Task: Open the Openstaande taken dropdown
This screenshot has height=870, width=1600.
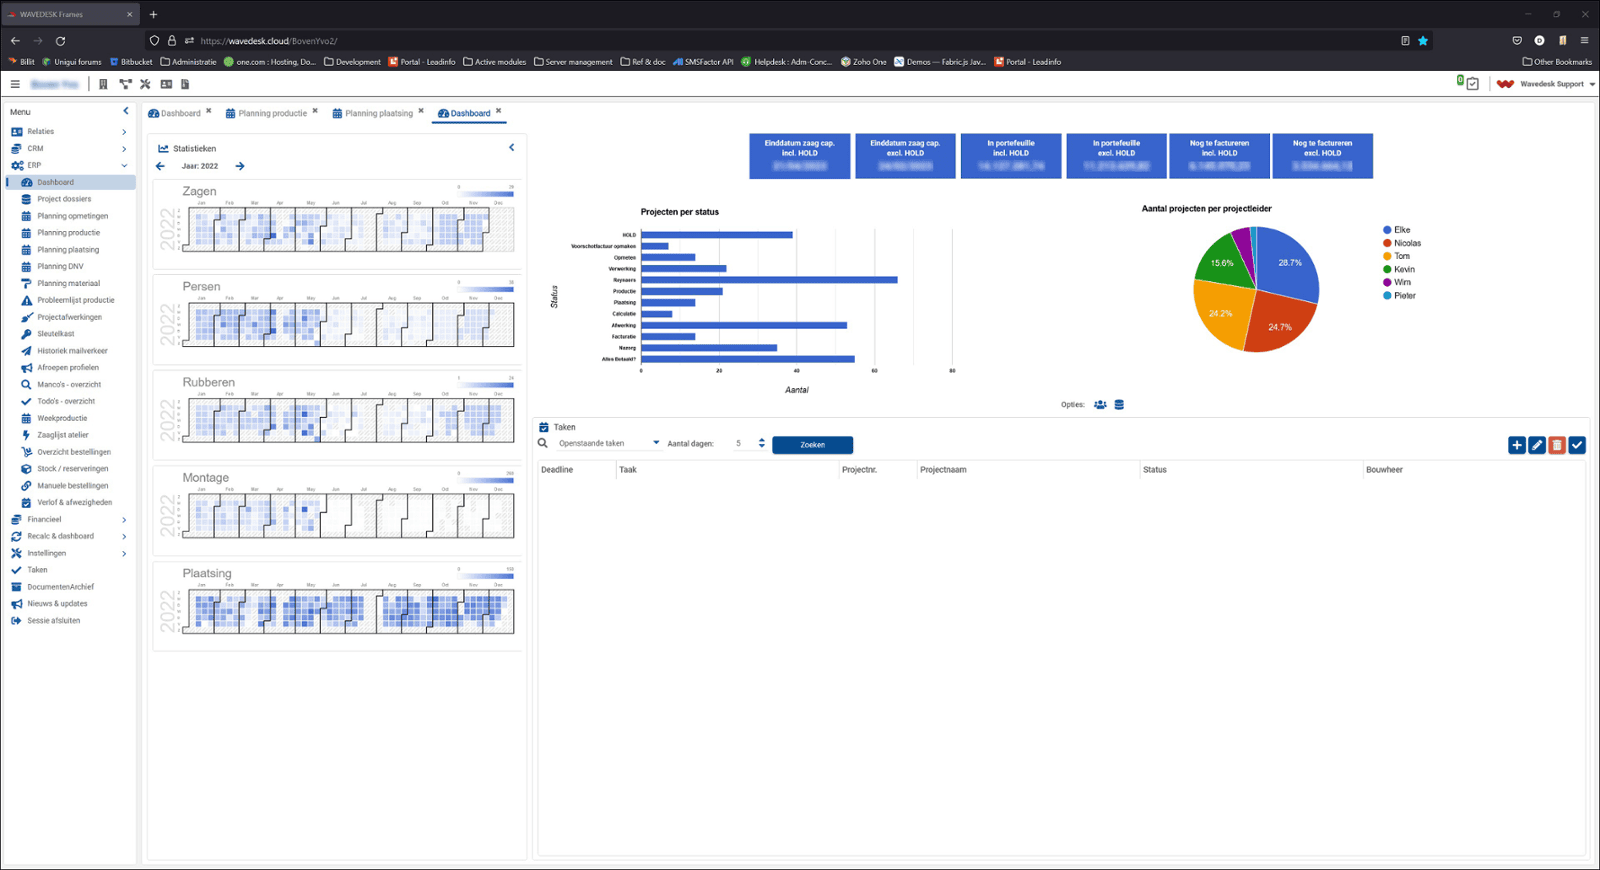Action: (x=608, y=443)
